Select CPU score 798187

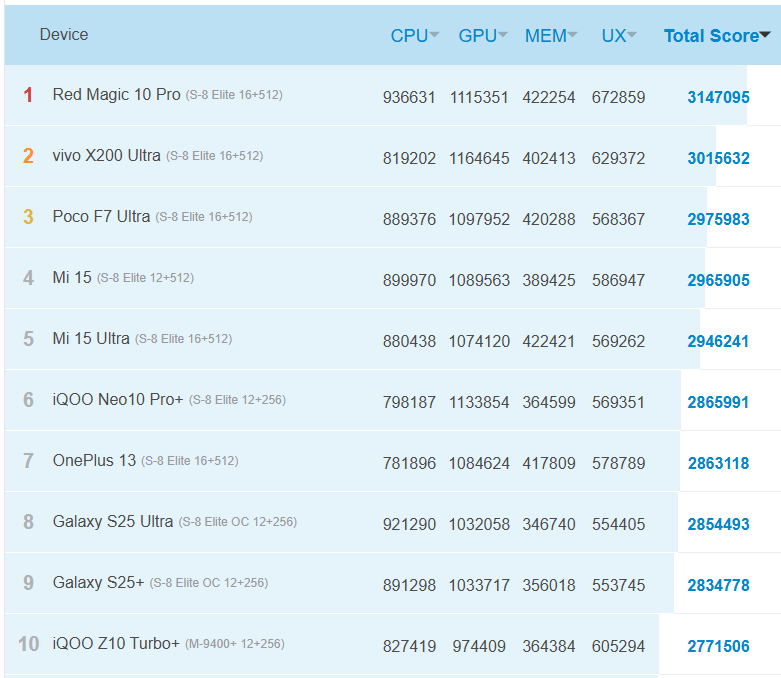409,403
